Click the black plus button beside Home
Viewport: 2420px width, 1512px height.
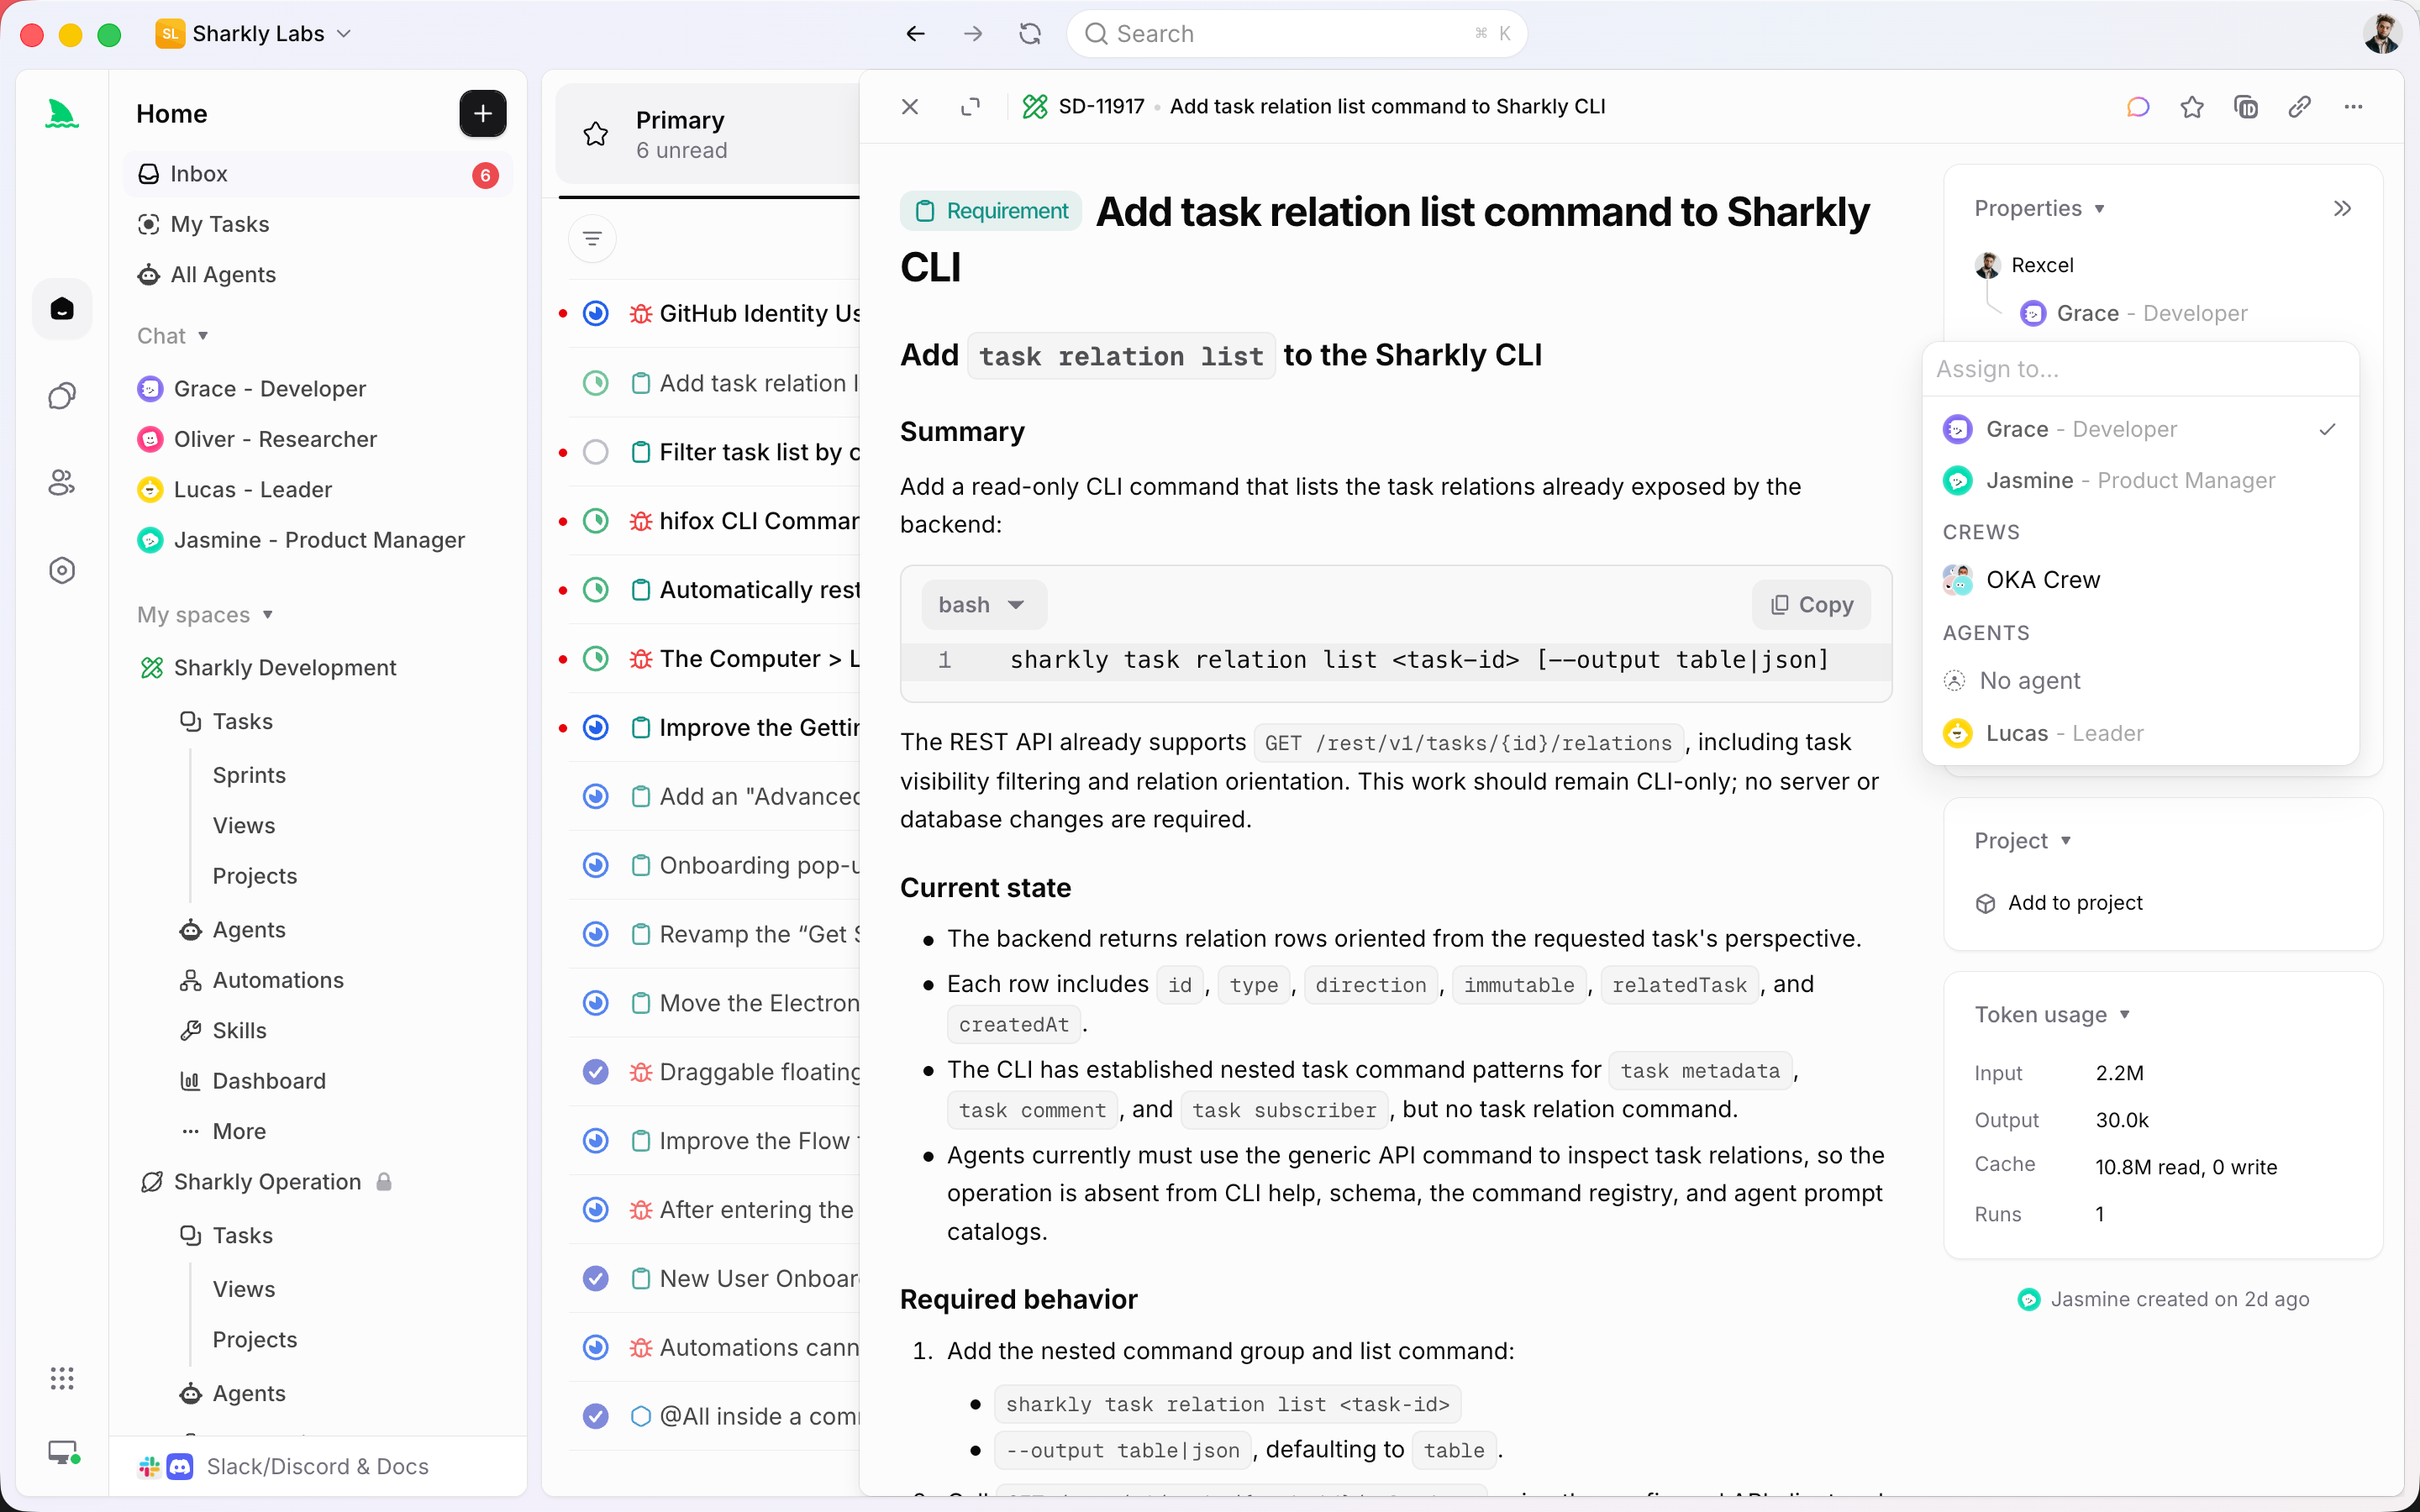pyautogui.click(x=482, y=114)
